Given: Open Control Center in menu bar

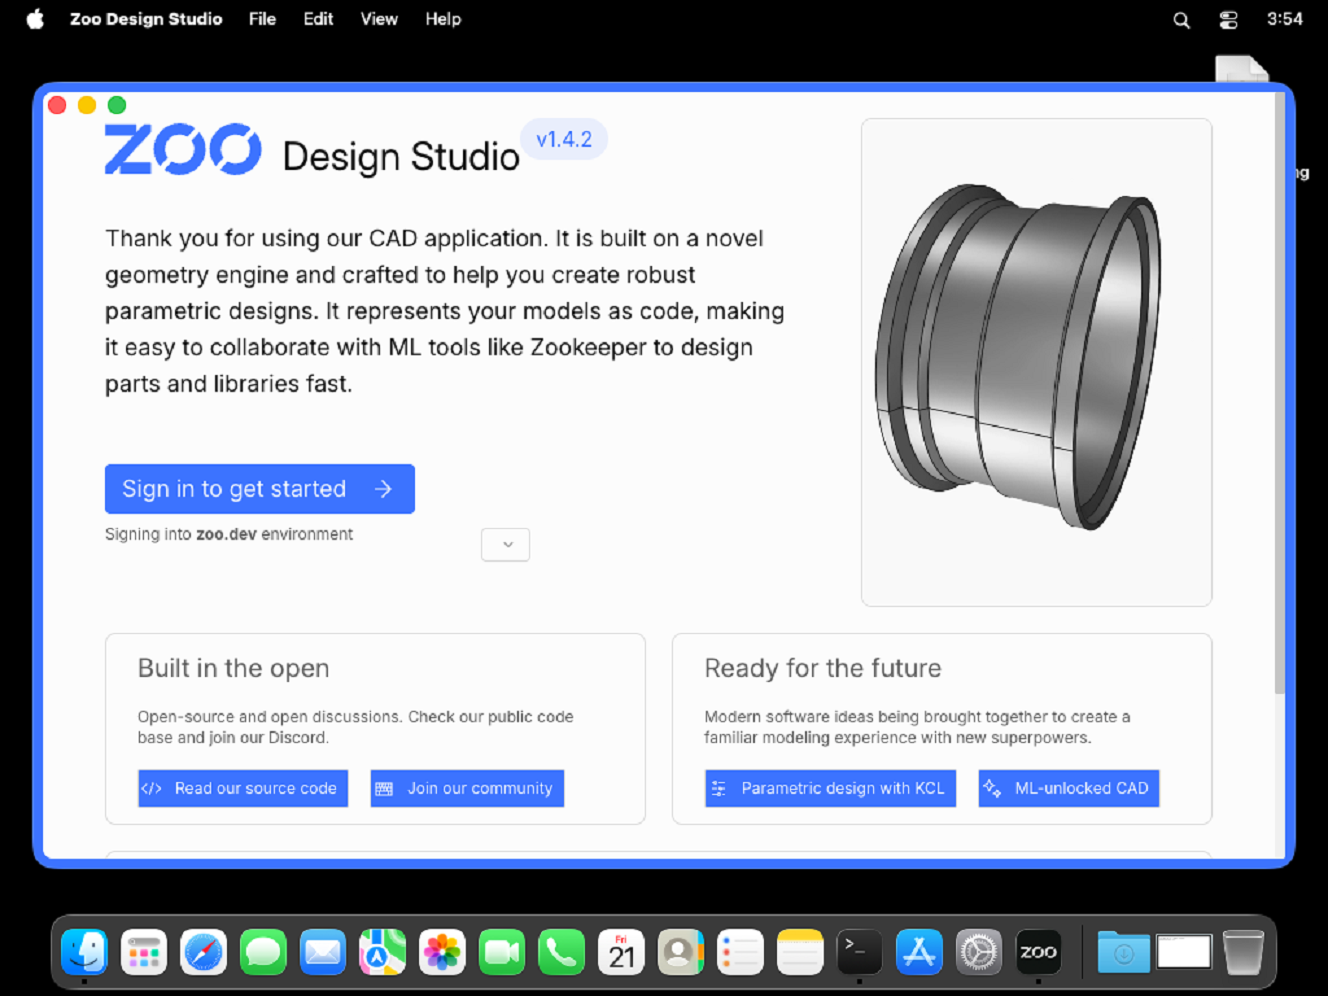Looking at the screenshot, I should tap(1228, 20).
